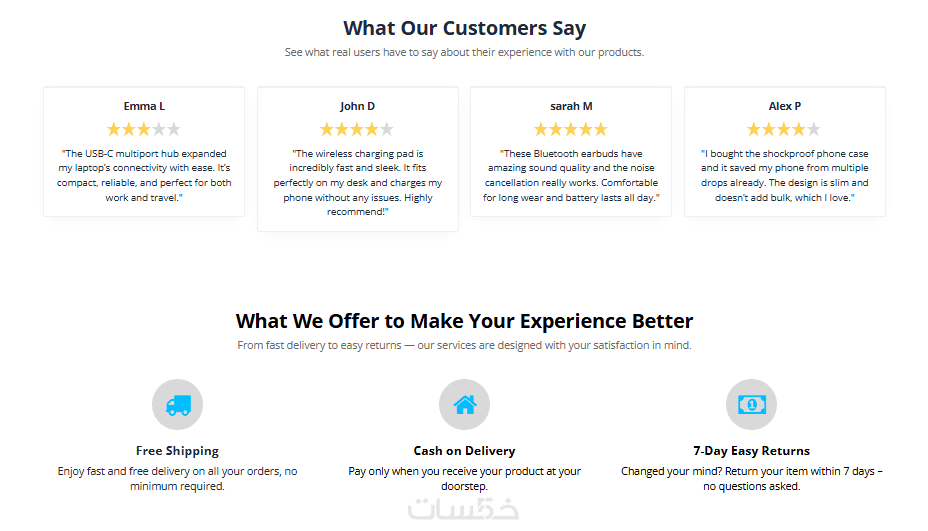Image resolution: width=928 pixels, height=531 pixels.
Task: Click the 7-Day Easy Returns title
Action: [x=751, y=451]
